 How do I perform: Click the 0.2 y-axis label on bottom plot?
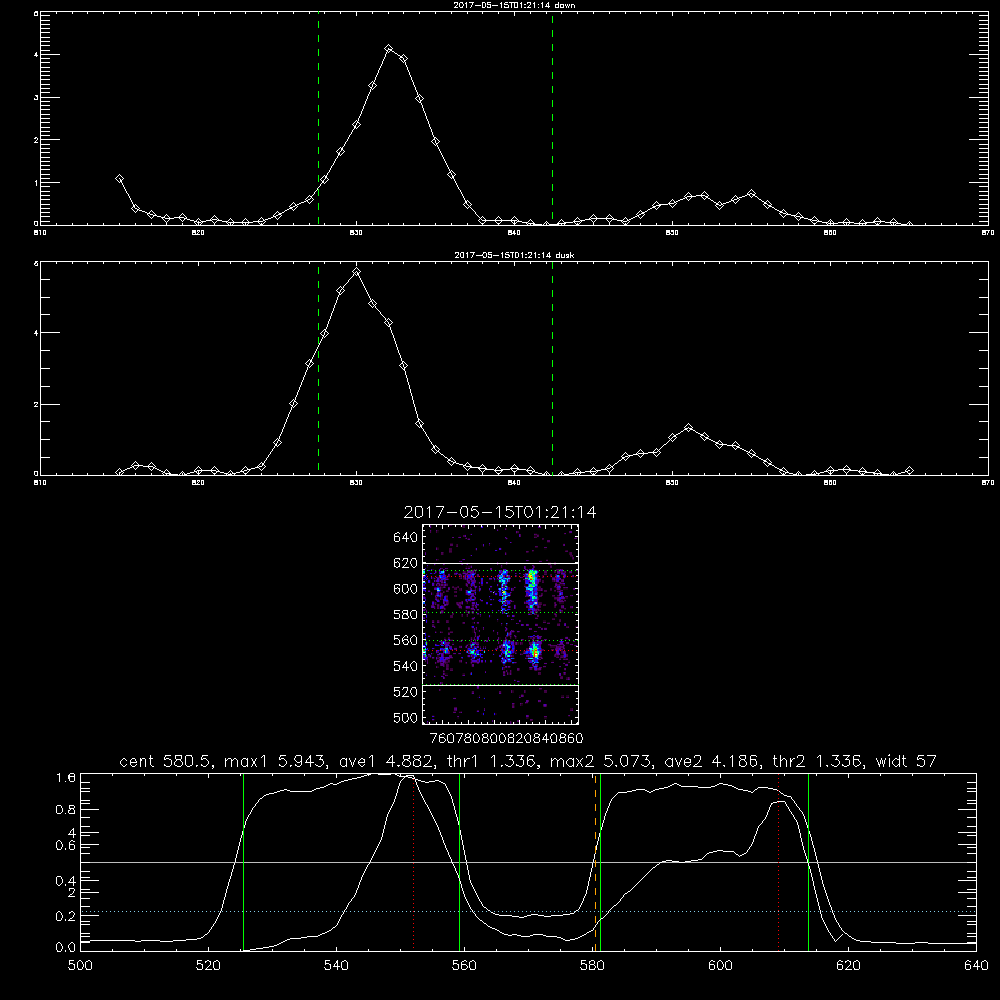pos(66,916)
